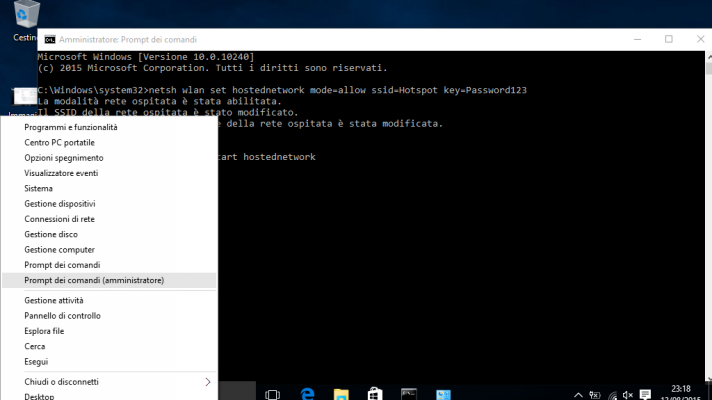Select Cerca in the menu

coord(109,346)
